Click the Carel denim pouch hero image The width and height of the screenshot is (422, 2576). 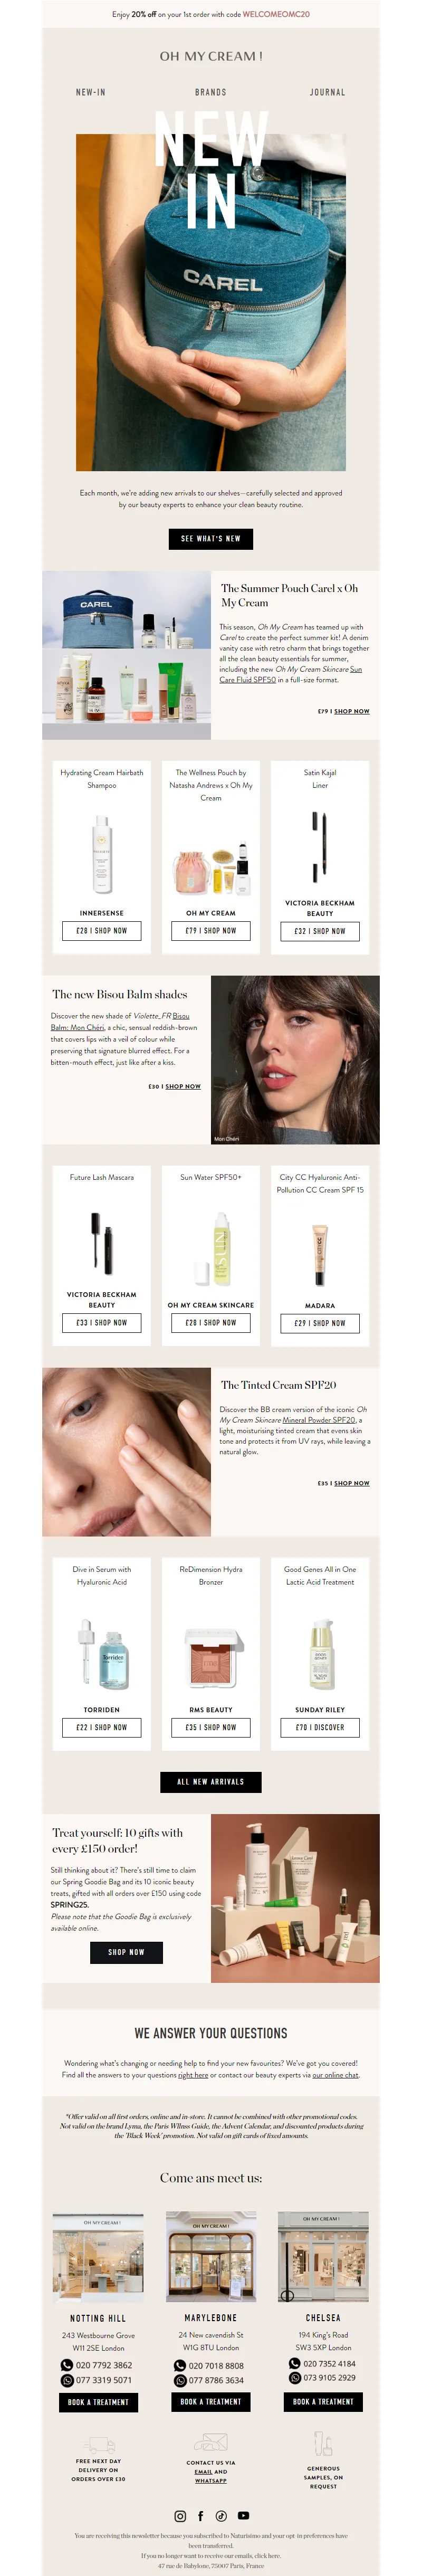[211, 302]
